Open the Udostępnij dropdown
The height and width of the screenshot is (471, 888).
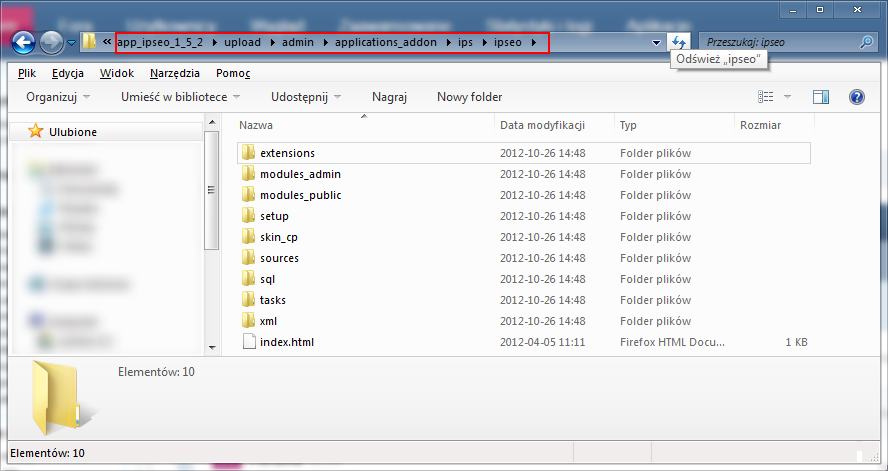click(x=306, y=97)
